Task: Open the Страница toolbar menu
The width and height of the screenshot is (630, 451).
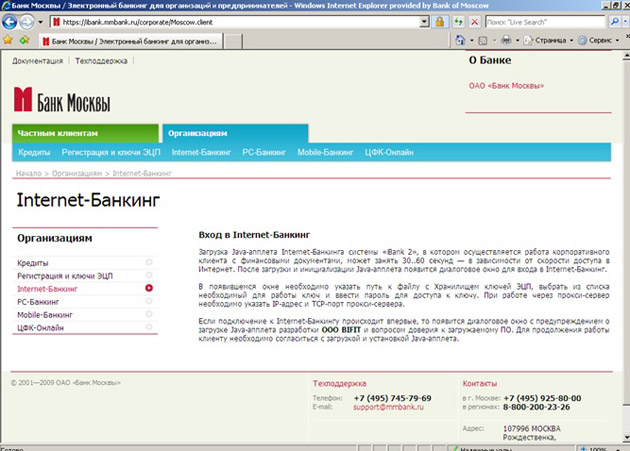Action: [548, 41]
